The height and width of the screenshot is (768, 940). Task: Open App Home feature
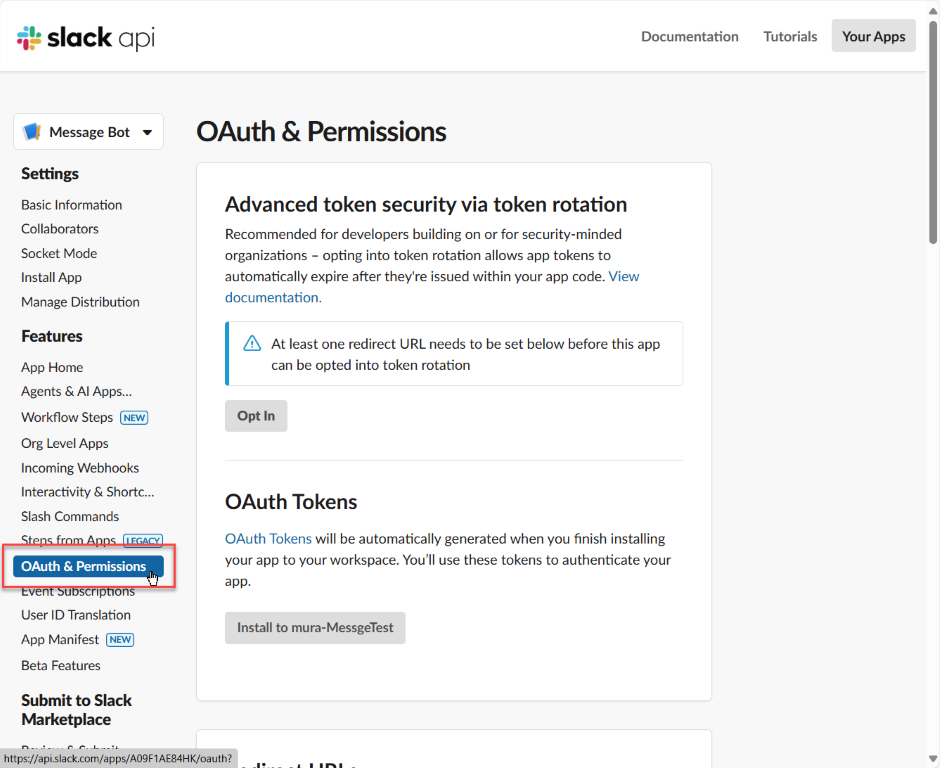(52, 368)
